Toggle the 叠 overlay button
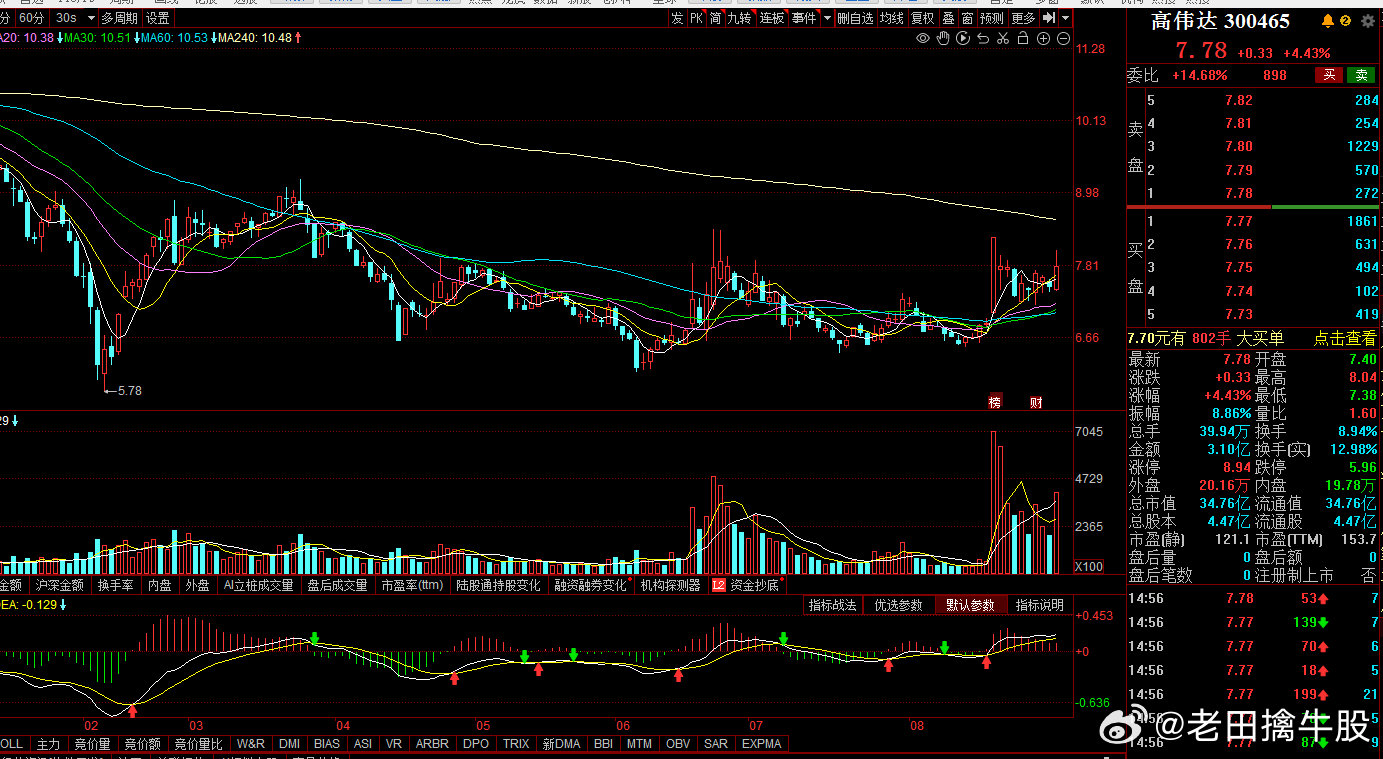Screen dimensions: 1383x759 948,18
